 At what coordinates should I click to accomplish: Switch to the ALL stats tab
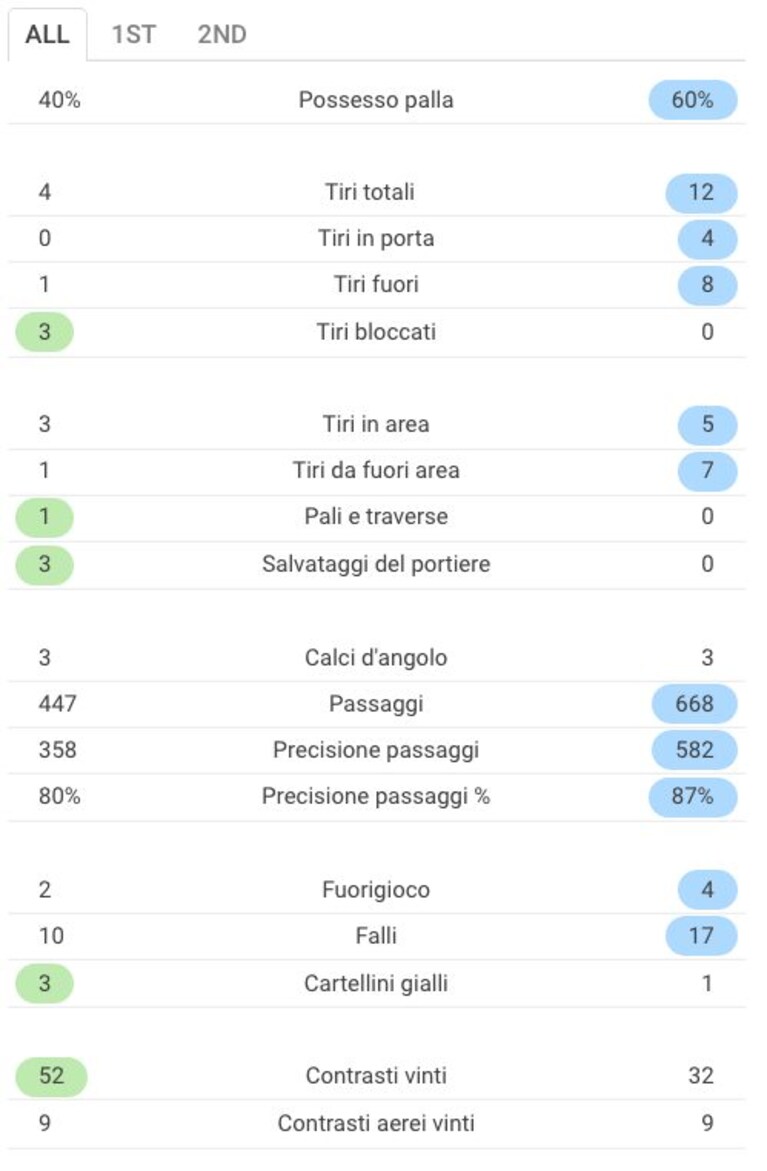pos(47,34)
